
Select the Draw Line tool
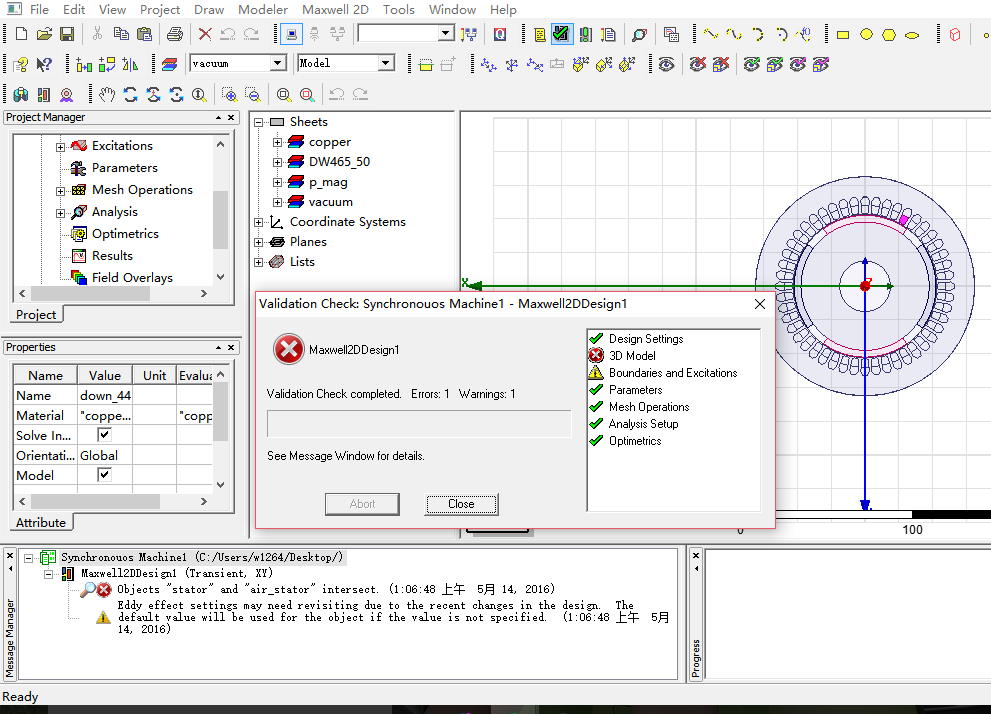click(x=711, y=34)
